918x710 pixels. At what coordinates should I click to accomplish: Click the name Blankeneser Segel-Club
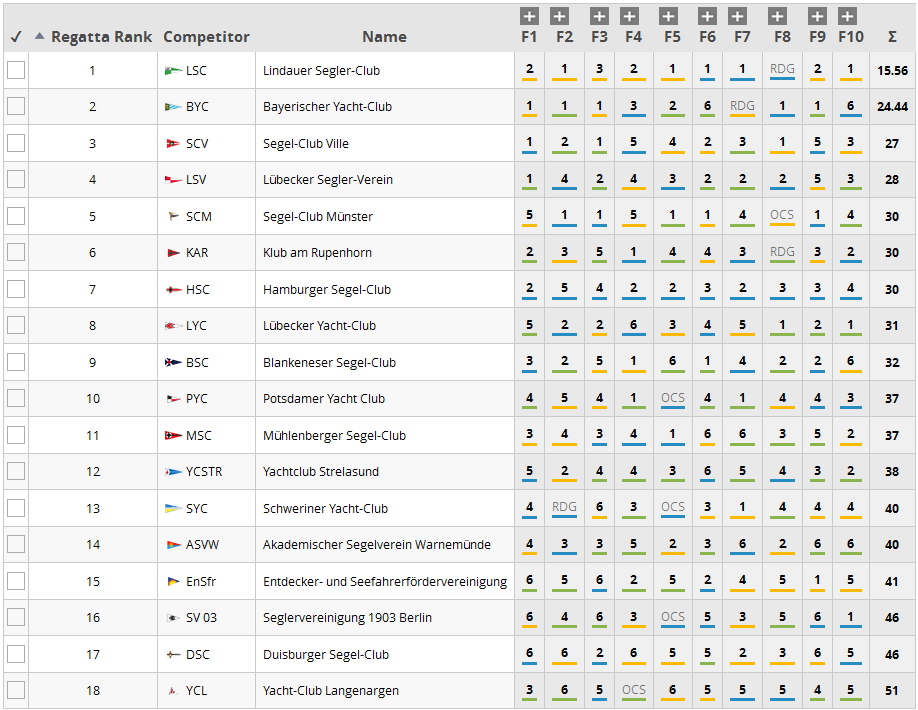point(329,363)
